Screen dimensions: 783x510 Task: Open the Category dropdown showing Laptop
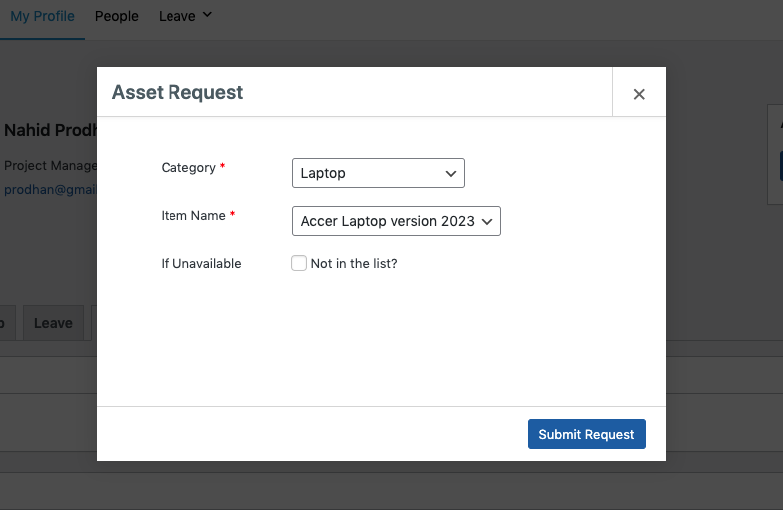[378, 173]
